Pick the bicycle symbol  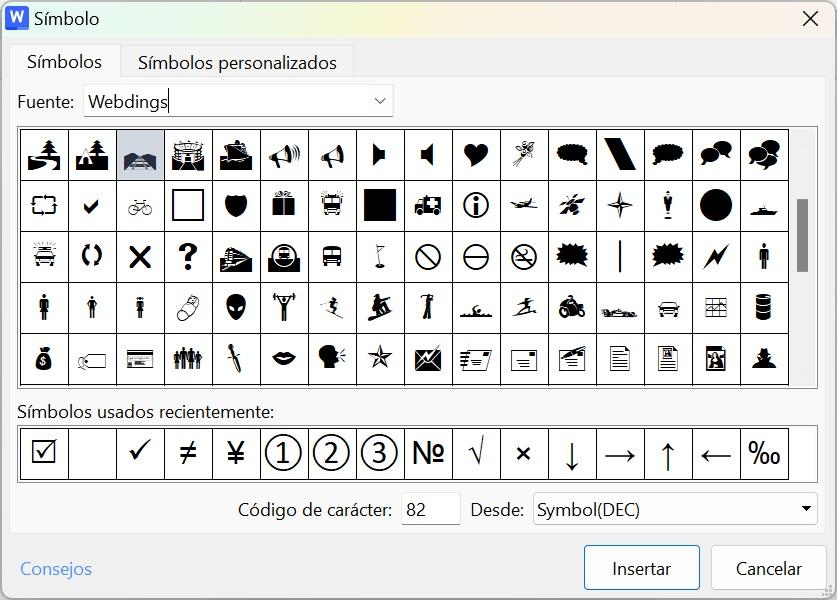[x=140, y=206]
